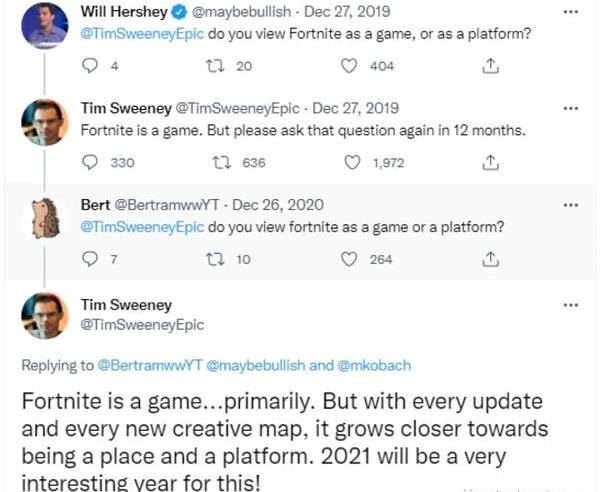Retweet Tim Sweeney's 12 months tweet
This screenshot has width=600, height=492.
tap(226, 163)
